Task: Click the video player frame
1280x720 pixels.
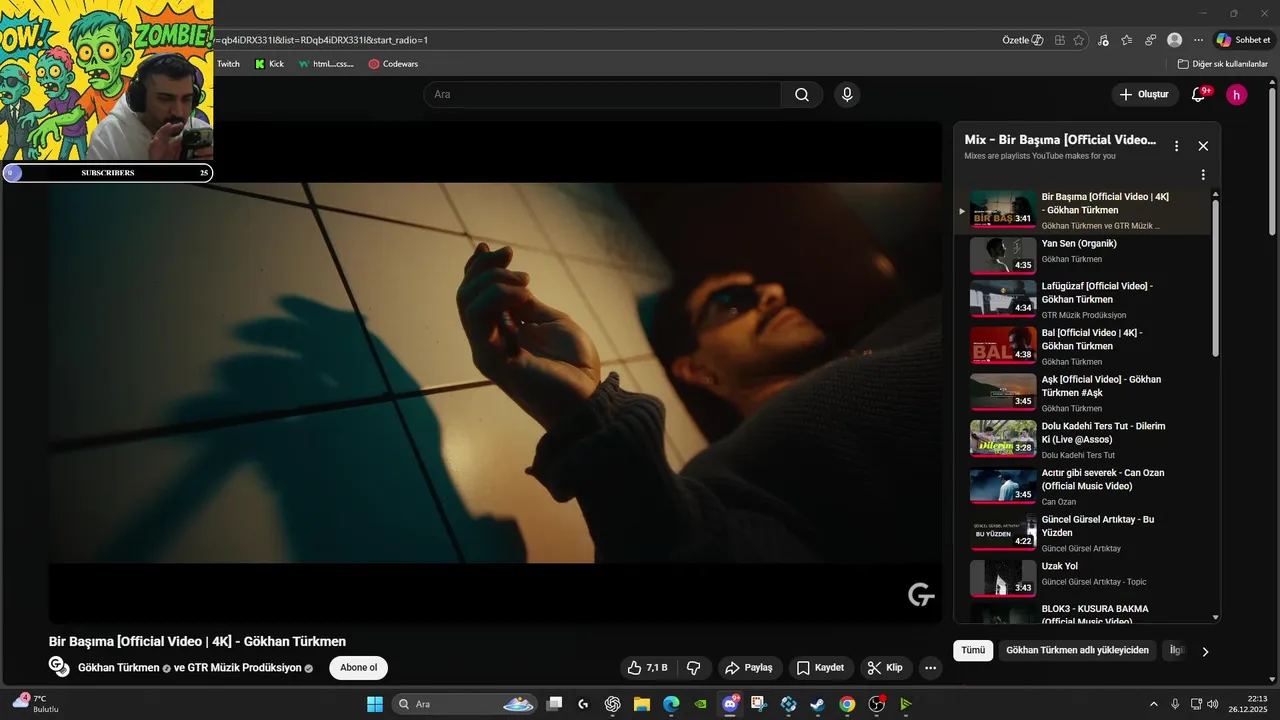Action: [495, 373]
